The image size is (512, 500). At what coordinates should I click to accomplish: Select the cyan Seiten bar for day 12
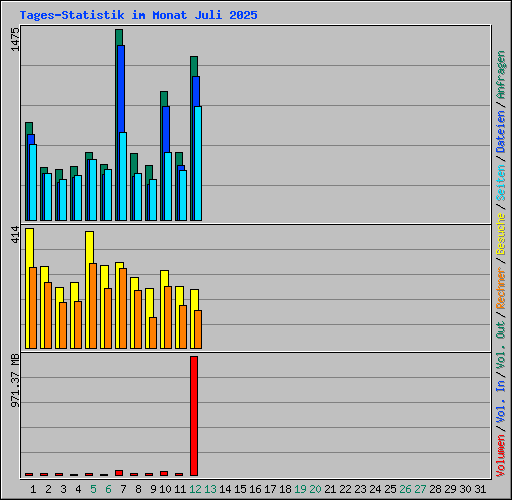point(198,163)
